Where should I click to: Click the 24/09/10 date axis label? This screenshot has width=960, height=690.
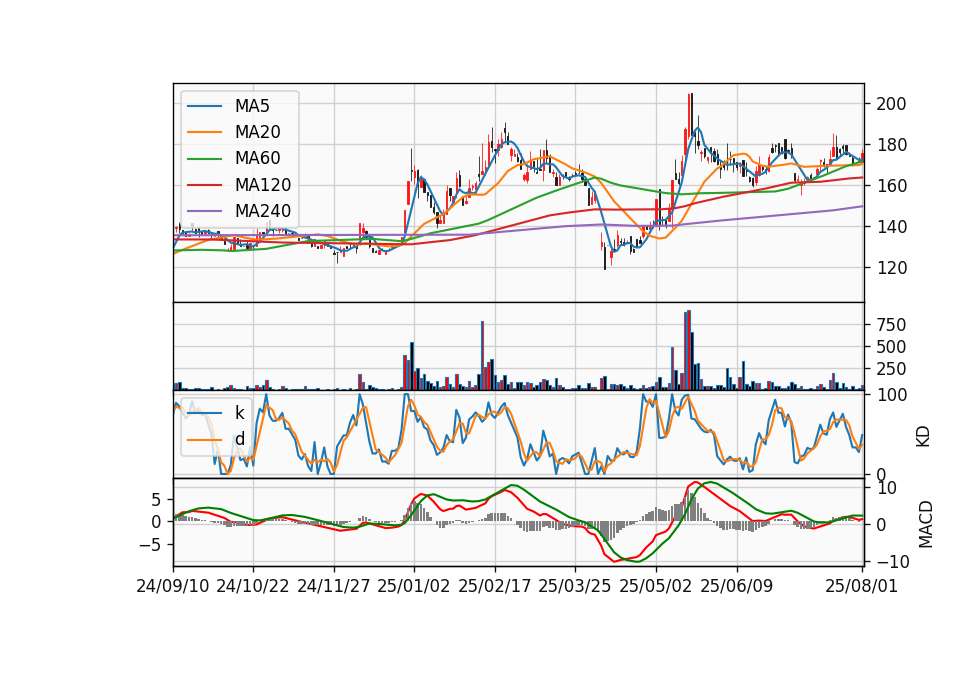pos(173,586)
